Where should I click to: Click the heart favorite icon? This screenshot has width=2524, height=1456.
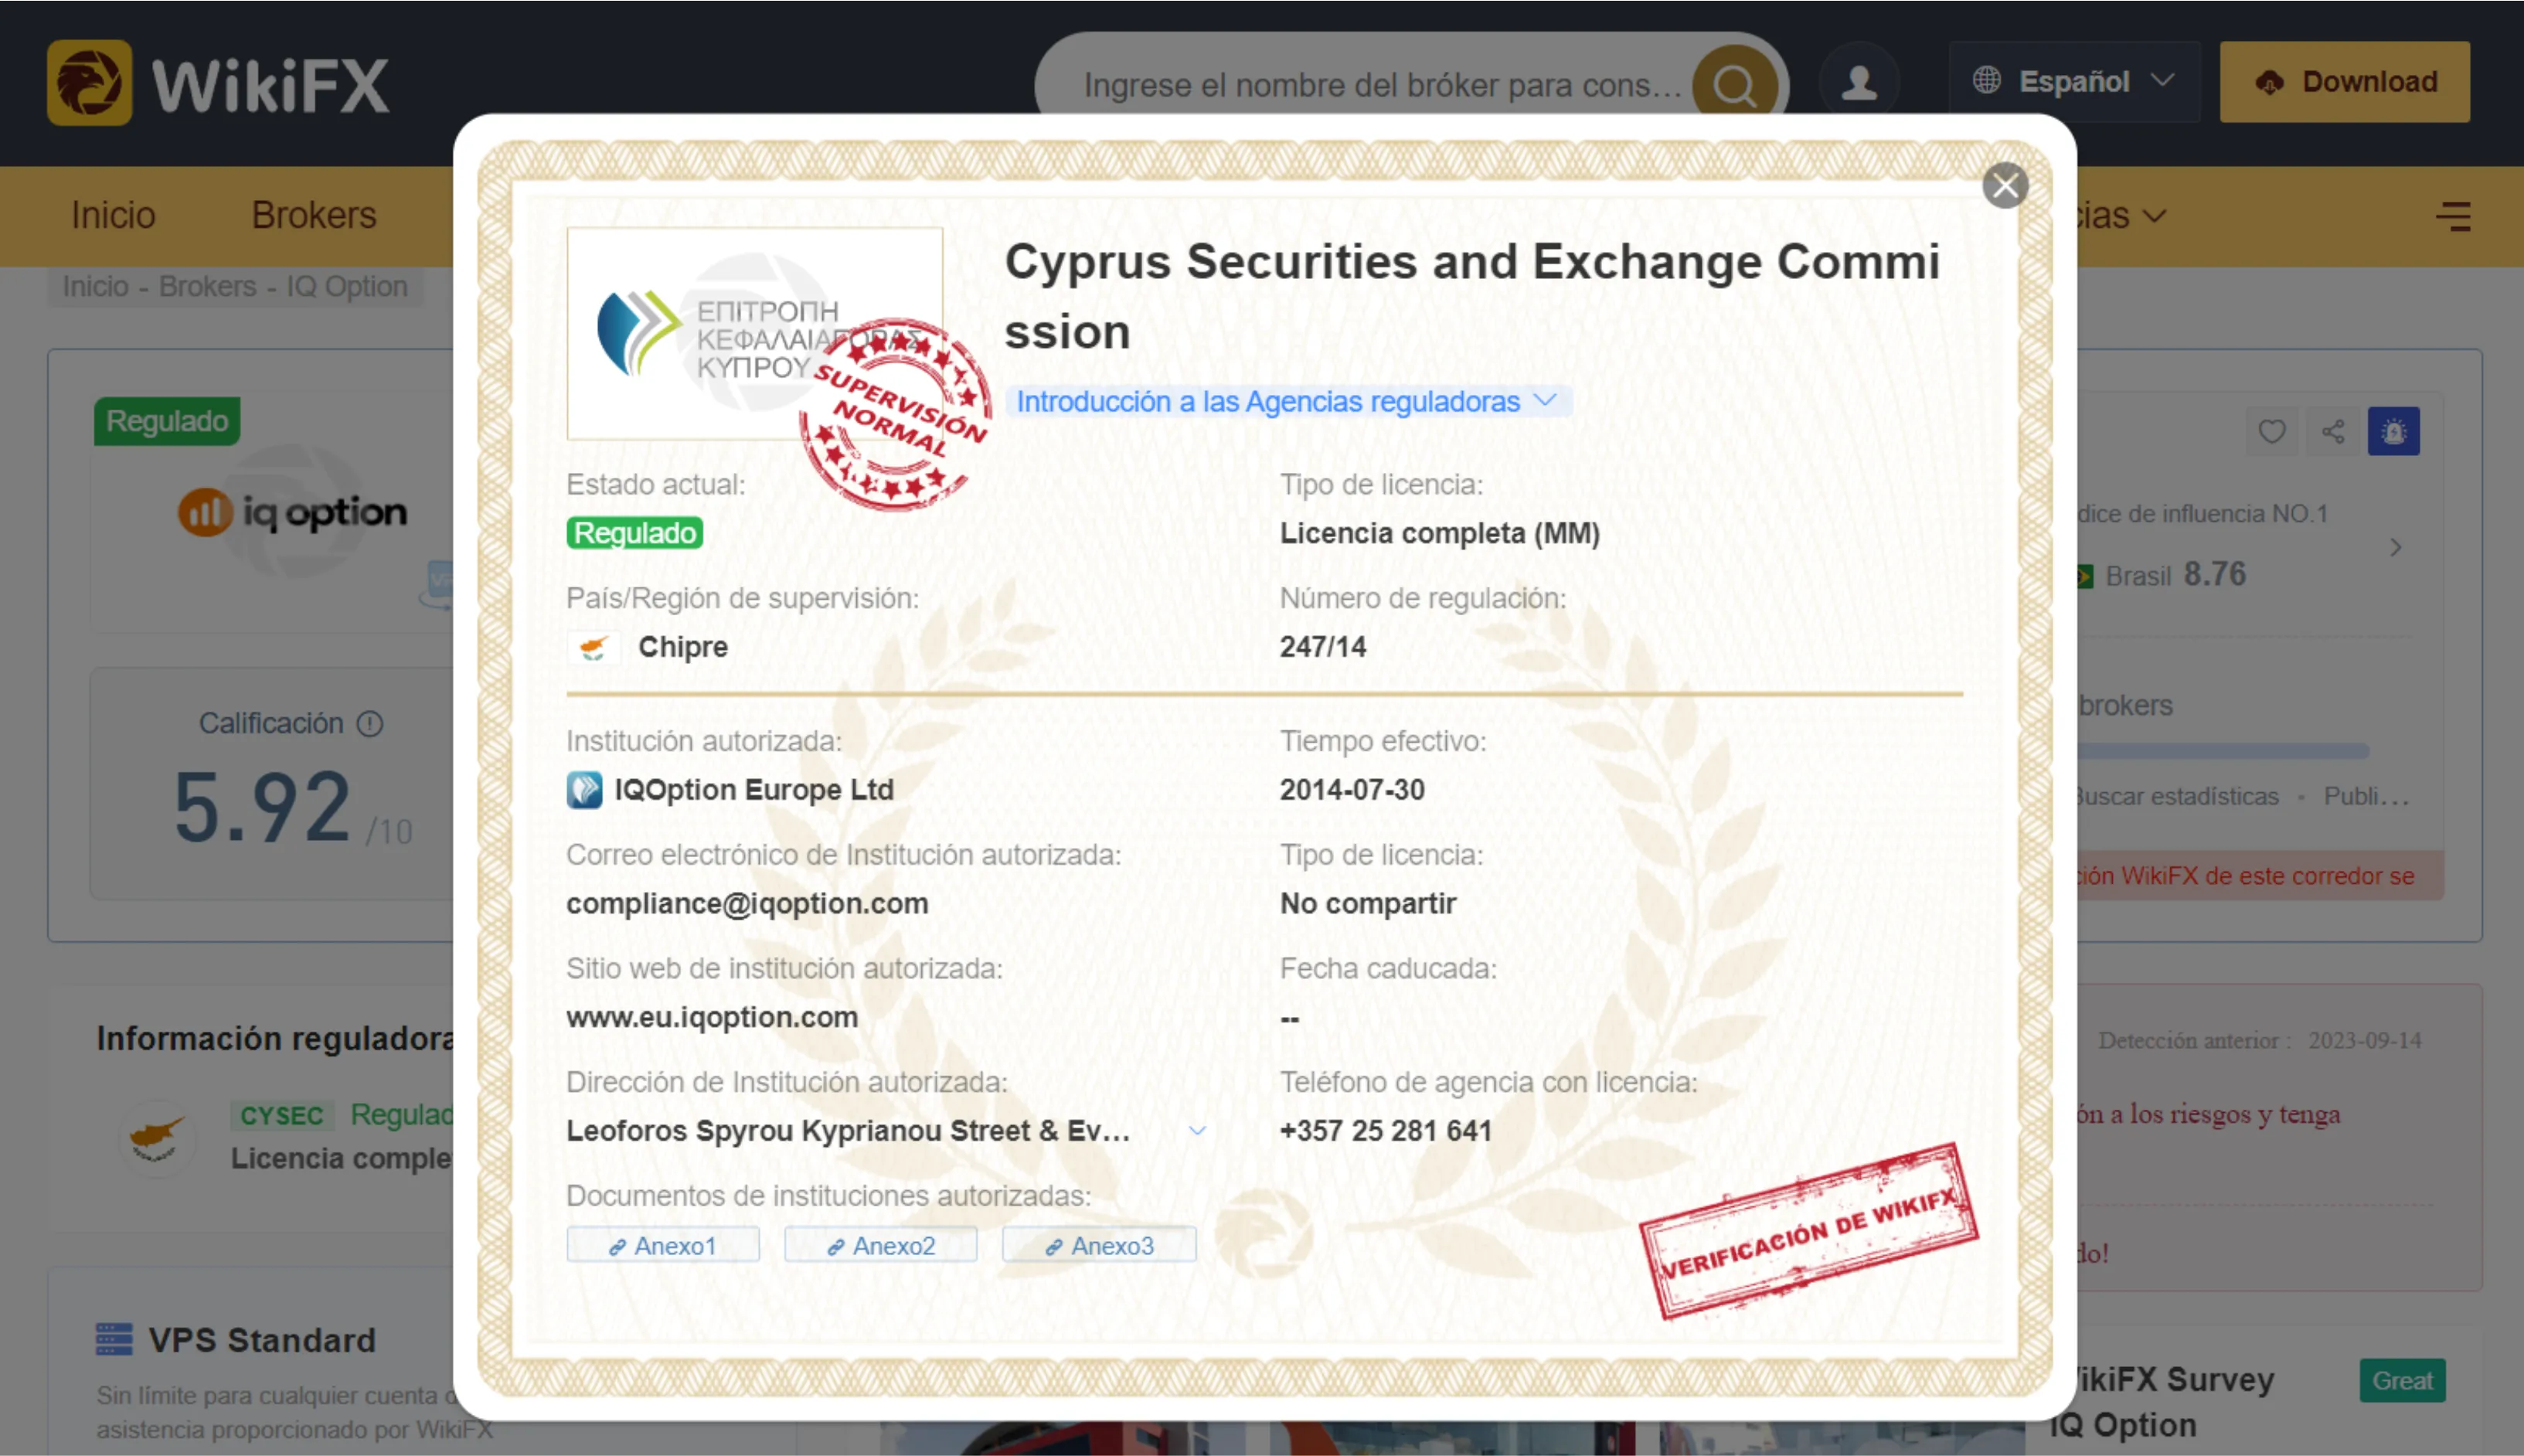coord(2272,431)
